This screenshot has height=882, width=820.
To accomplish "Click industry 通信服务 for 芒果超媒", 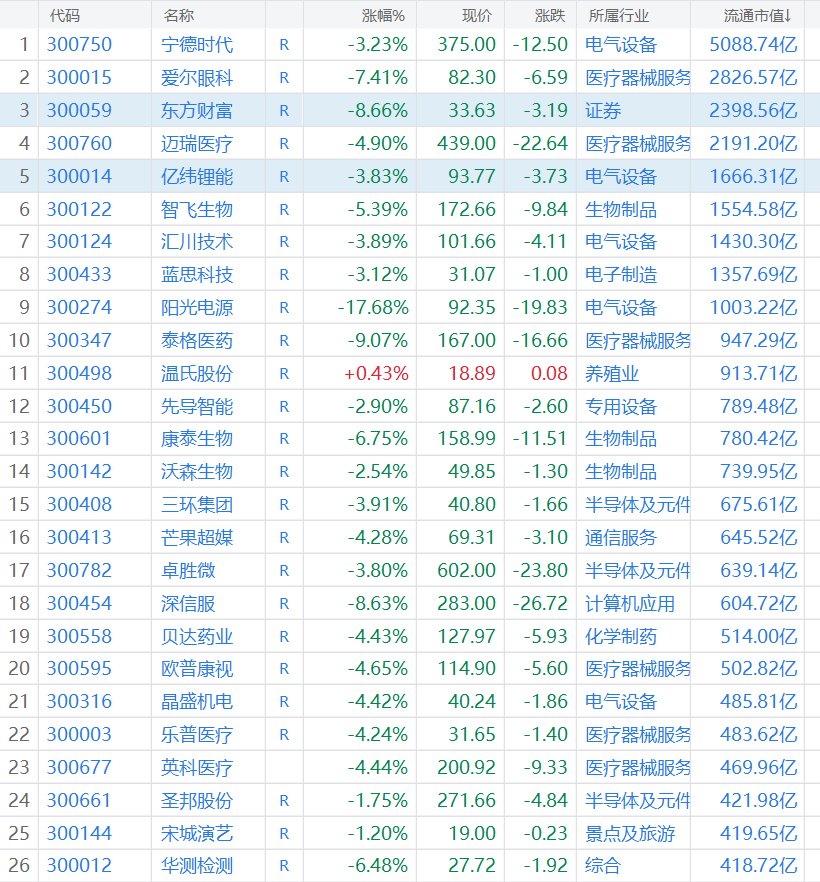I will coord(621,537).
